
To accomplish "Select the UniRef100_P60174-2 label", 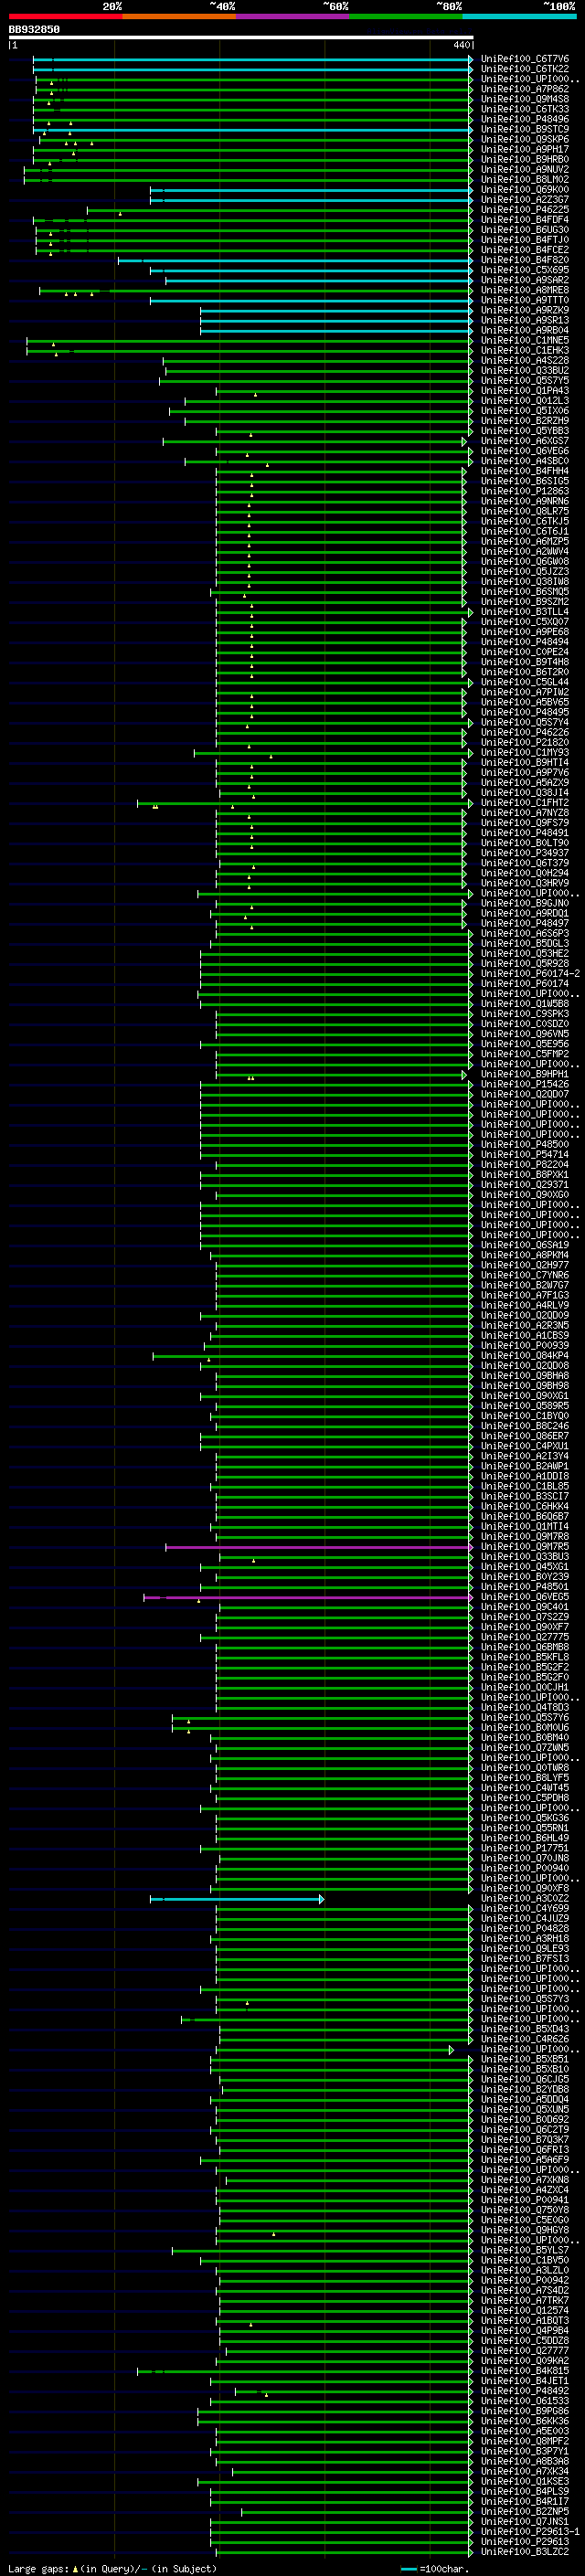I will coord(529,974).
